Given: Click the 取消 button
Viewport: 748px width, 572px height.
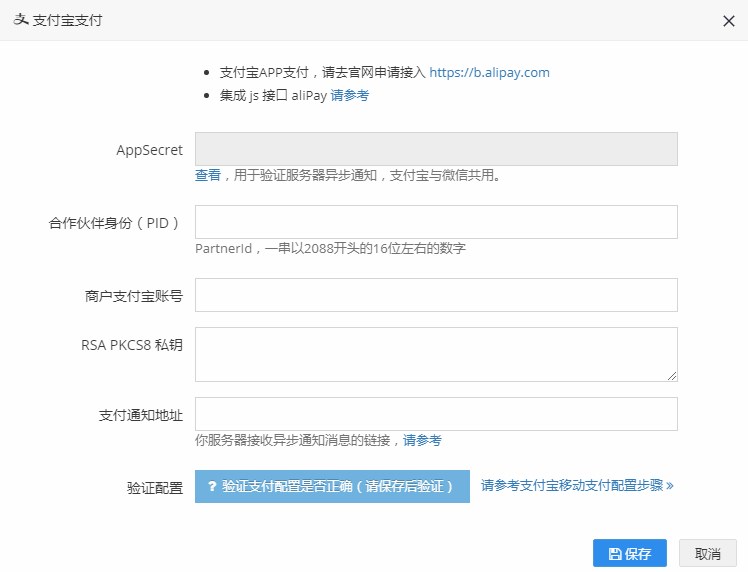Looking at the screenshot, I should (x=707, y=553).
